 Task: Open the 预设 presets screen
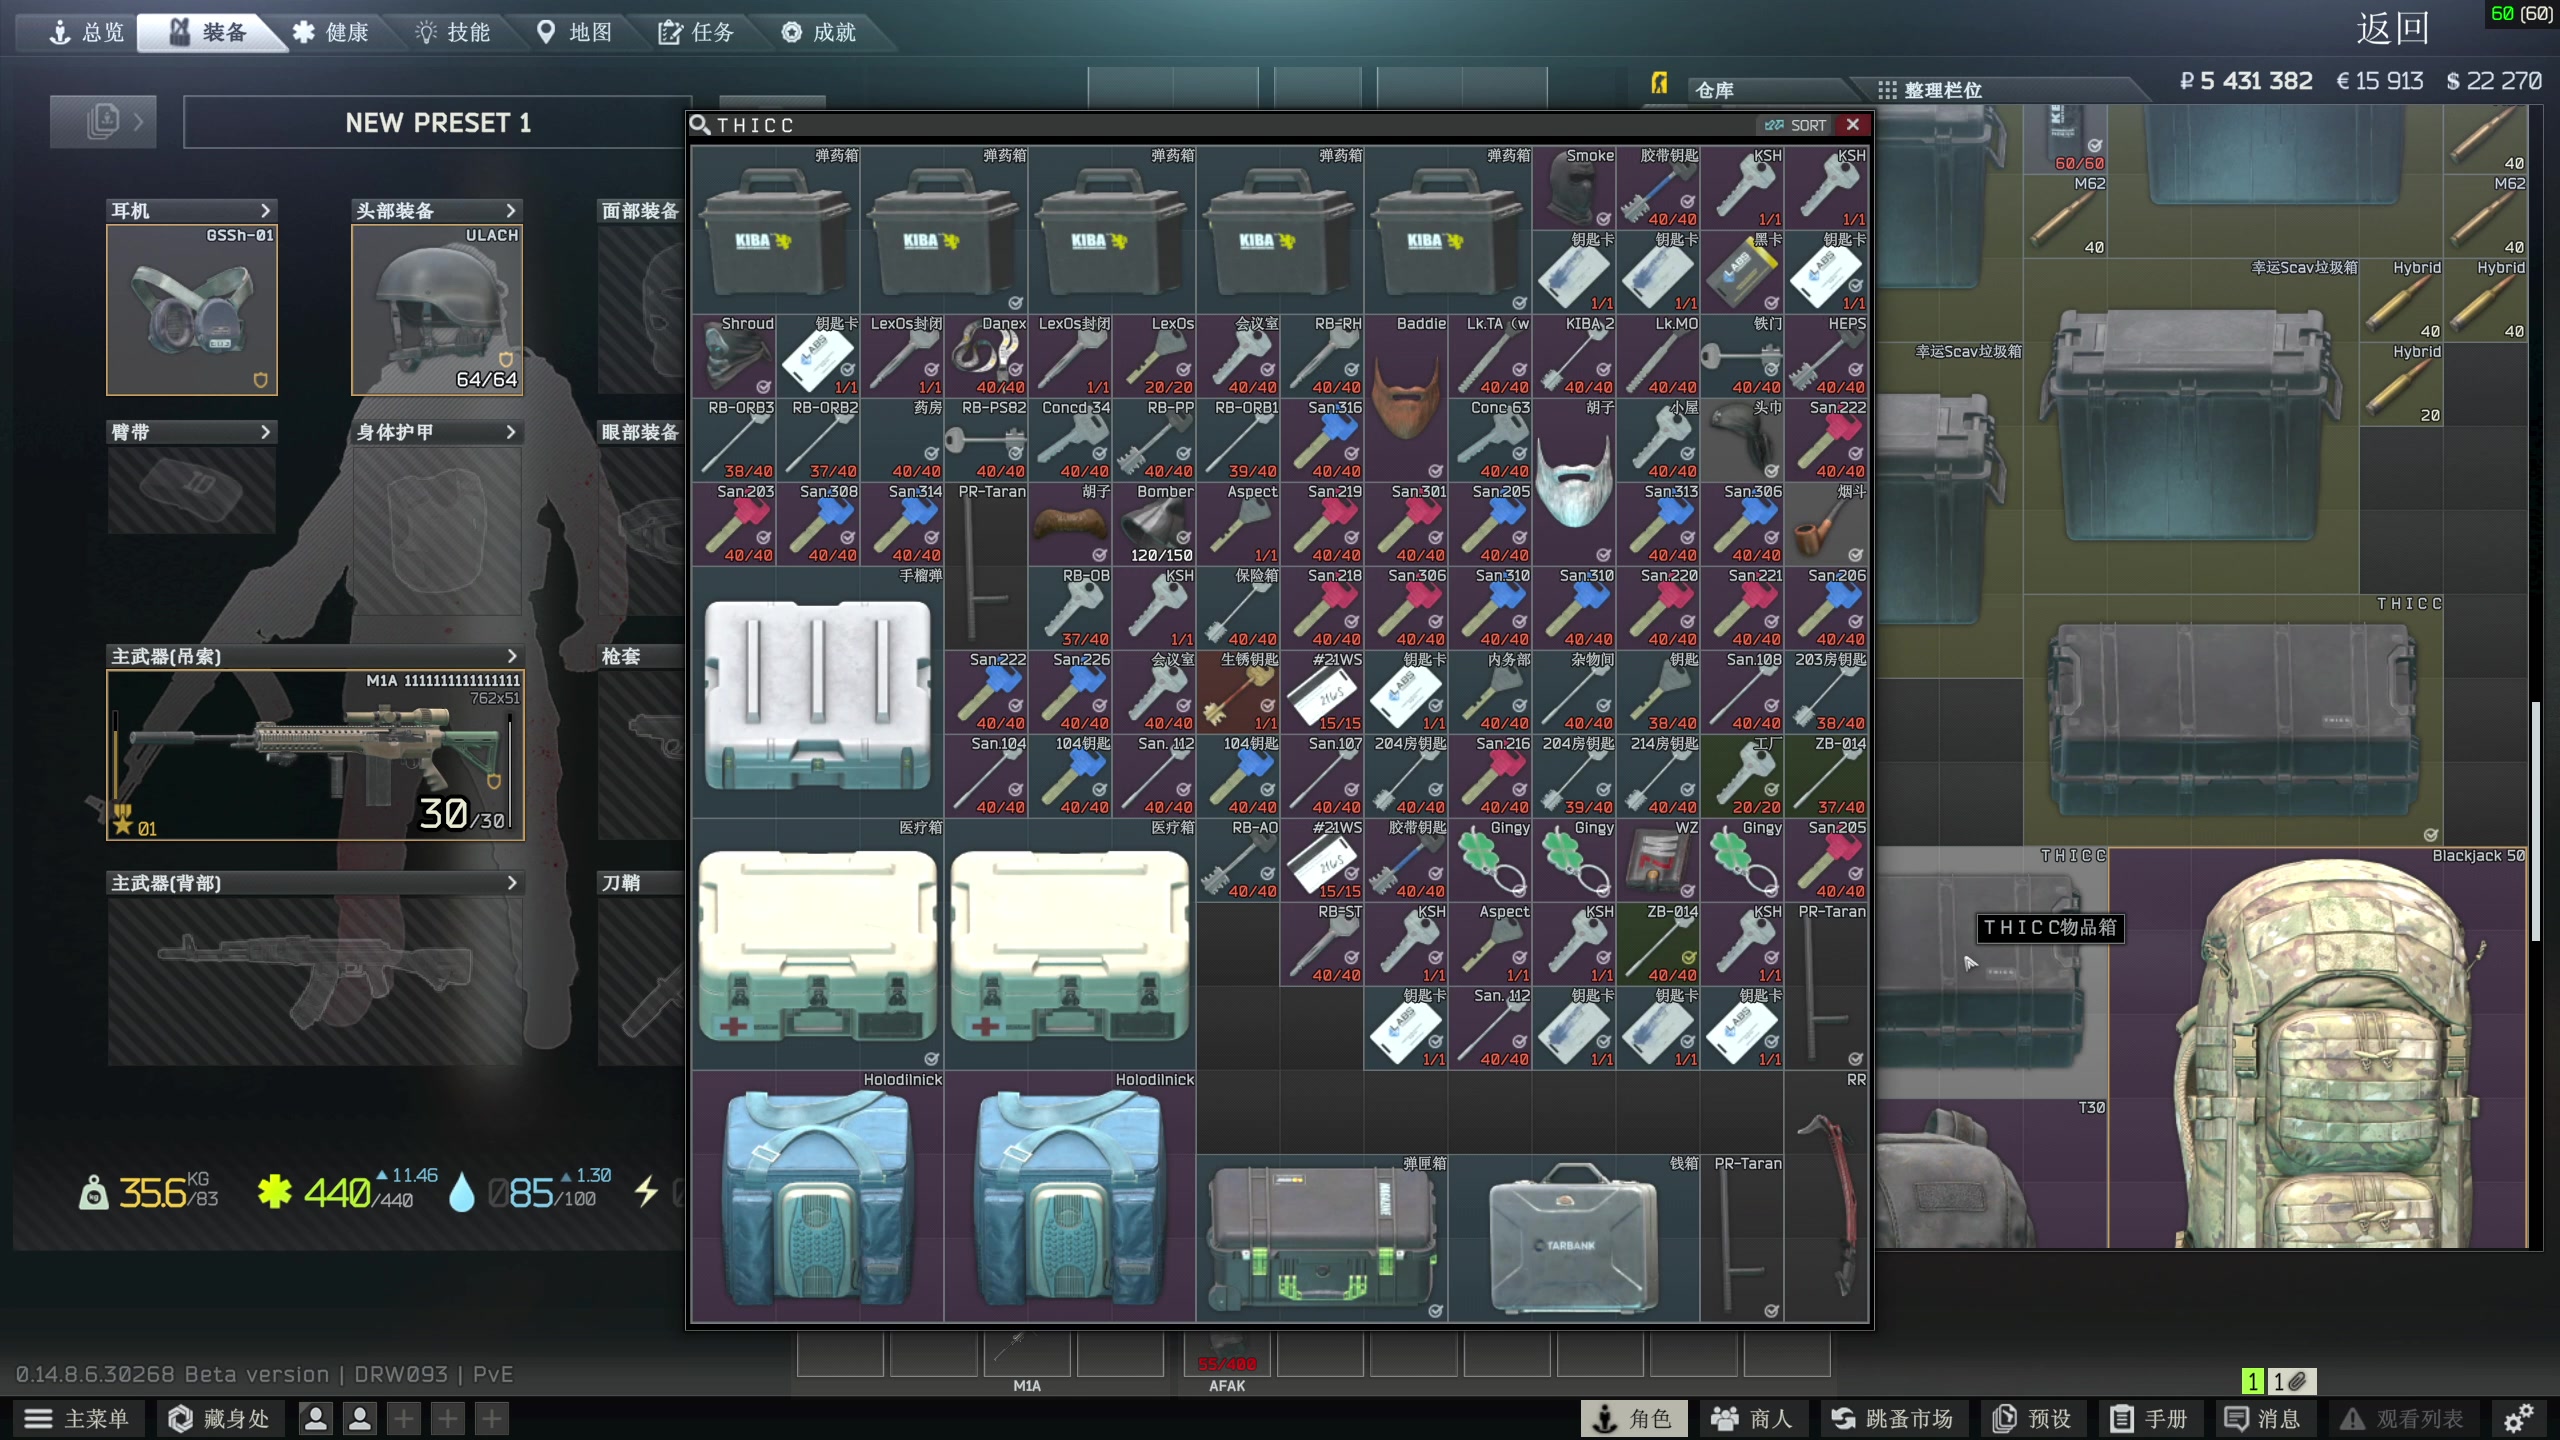click(x=2032, y=1419)
